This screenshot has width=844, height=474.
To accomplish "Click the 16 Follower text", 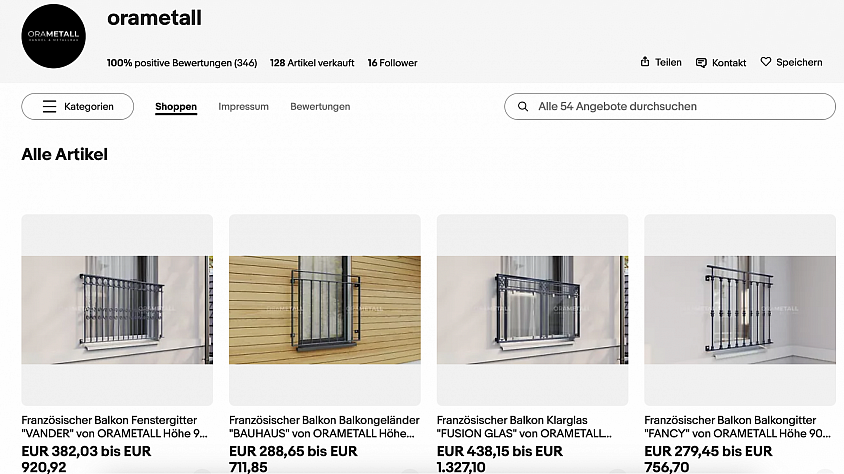I will (392, 63).
